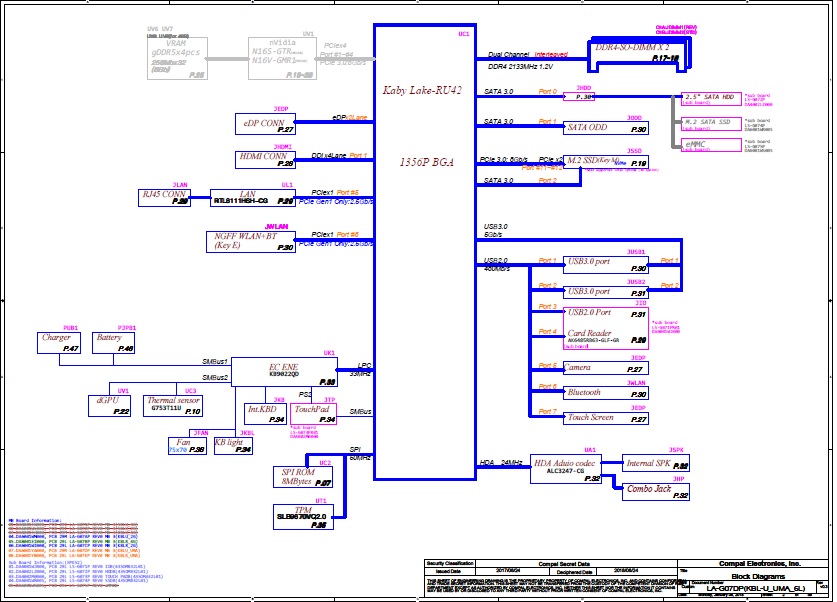Select the DDR4 2133MHz 1.2V text
837x602 pixels.
pyautogui.click(x=520, y=67)
